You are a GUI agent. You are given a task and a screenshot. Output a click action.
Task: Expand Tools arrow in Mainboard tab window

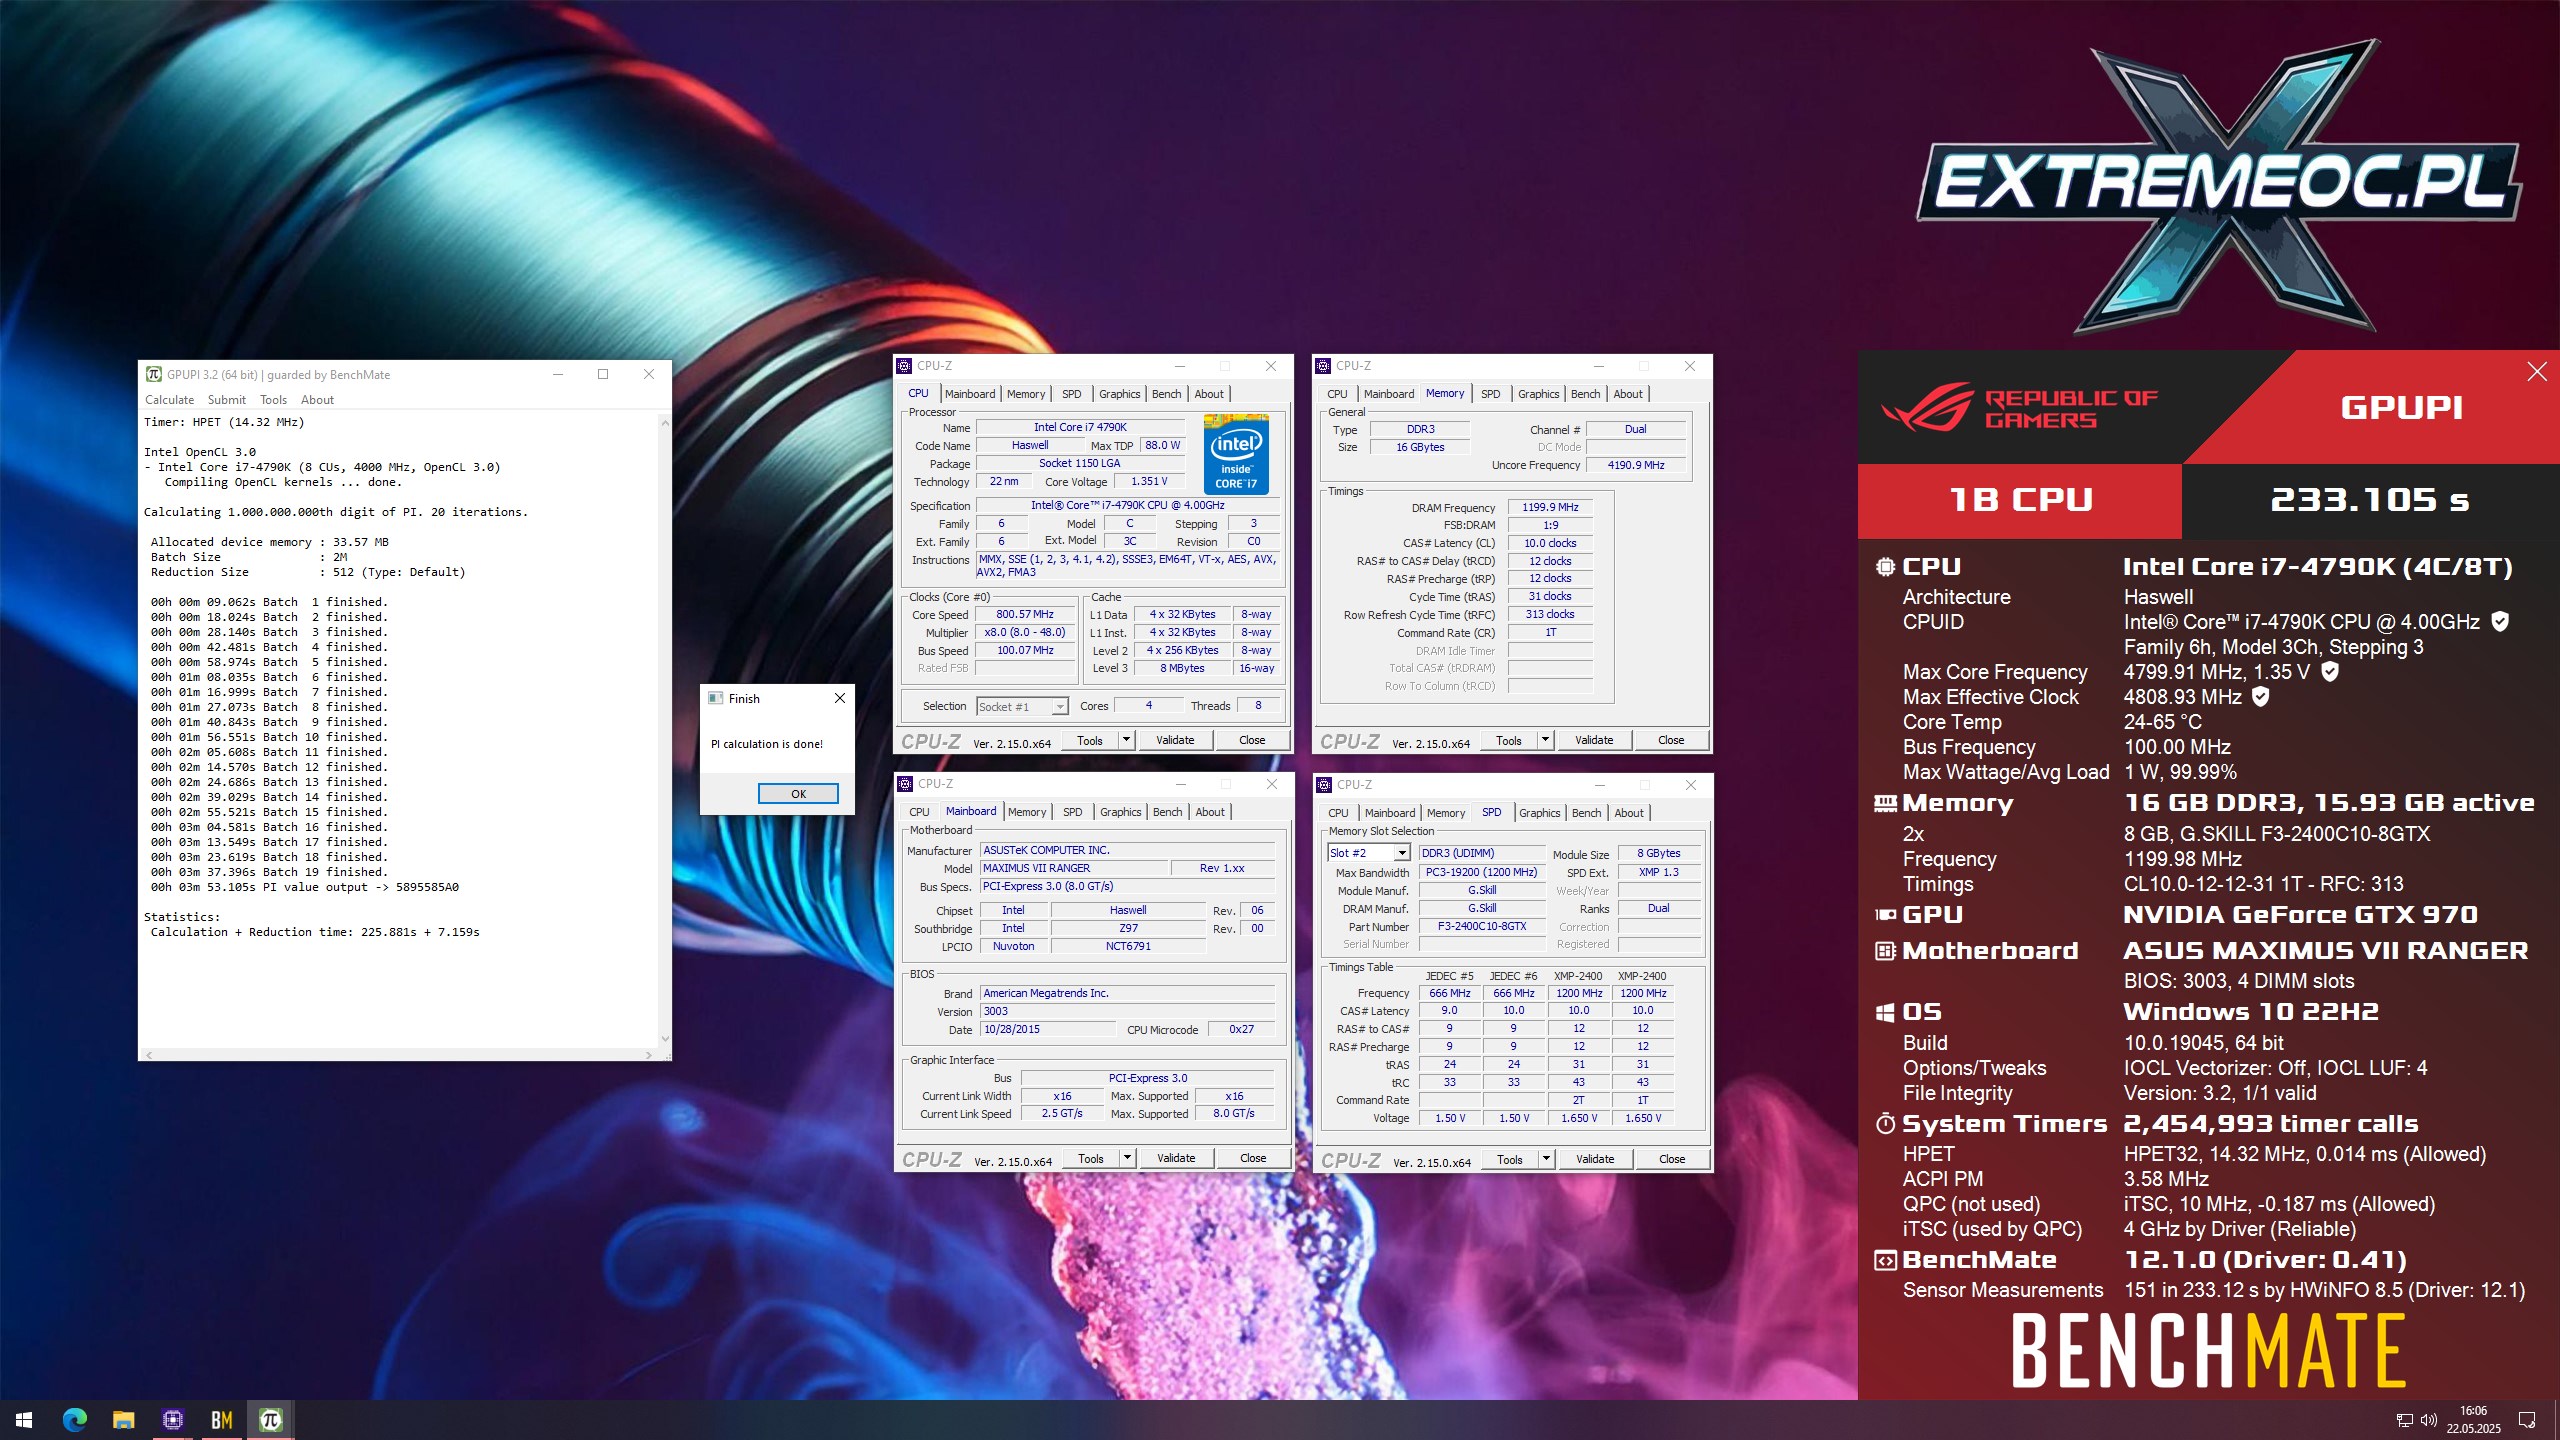click(1128, 1158)
